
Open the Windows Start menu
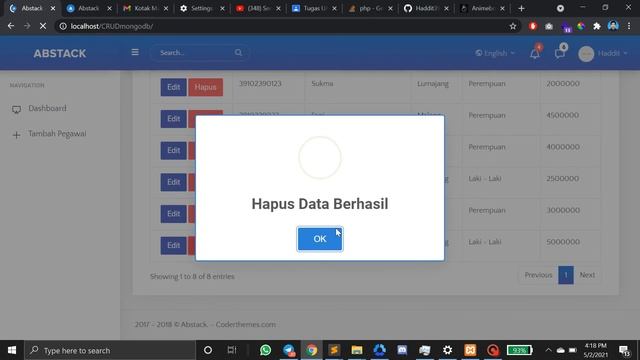pyautogui.click(x=12, y=350)
